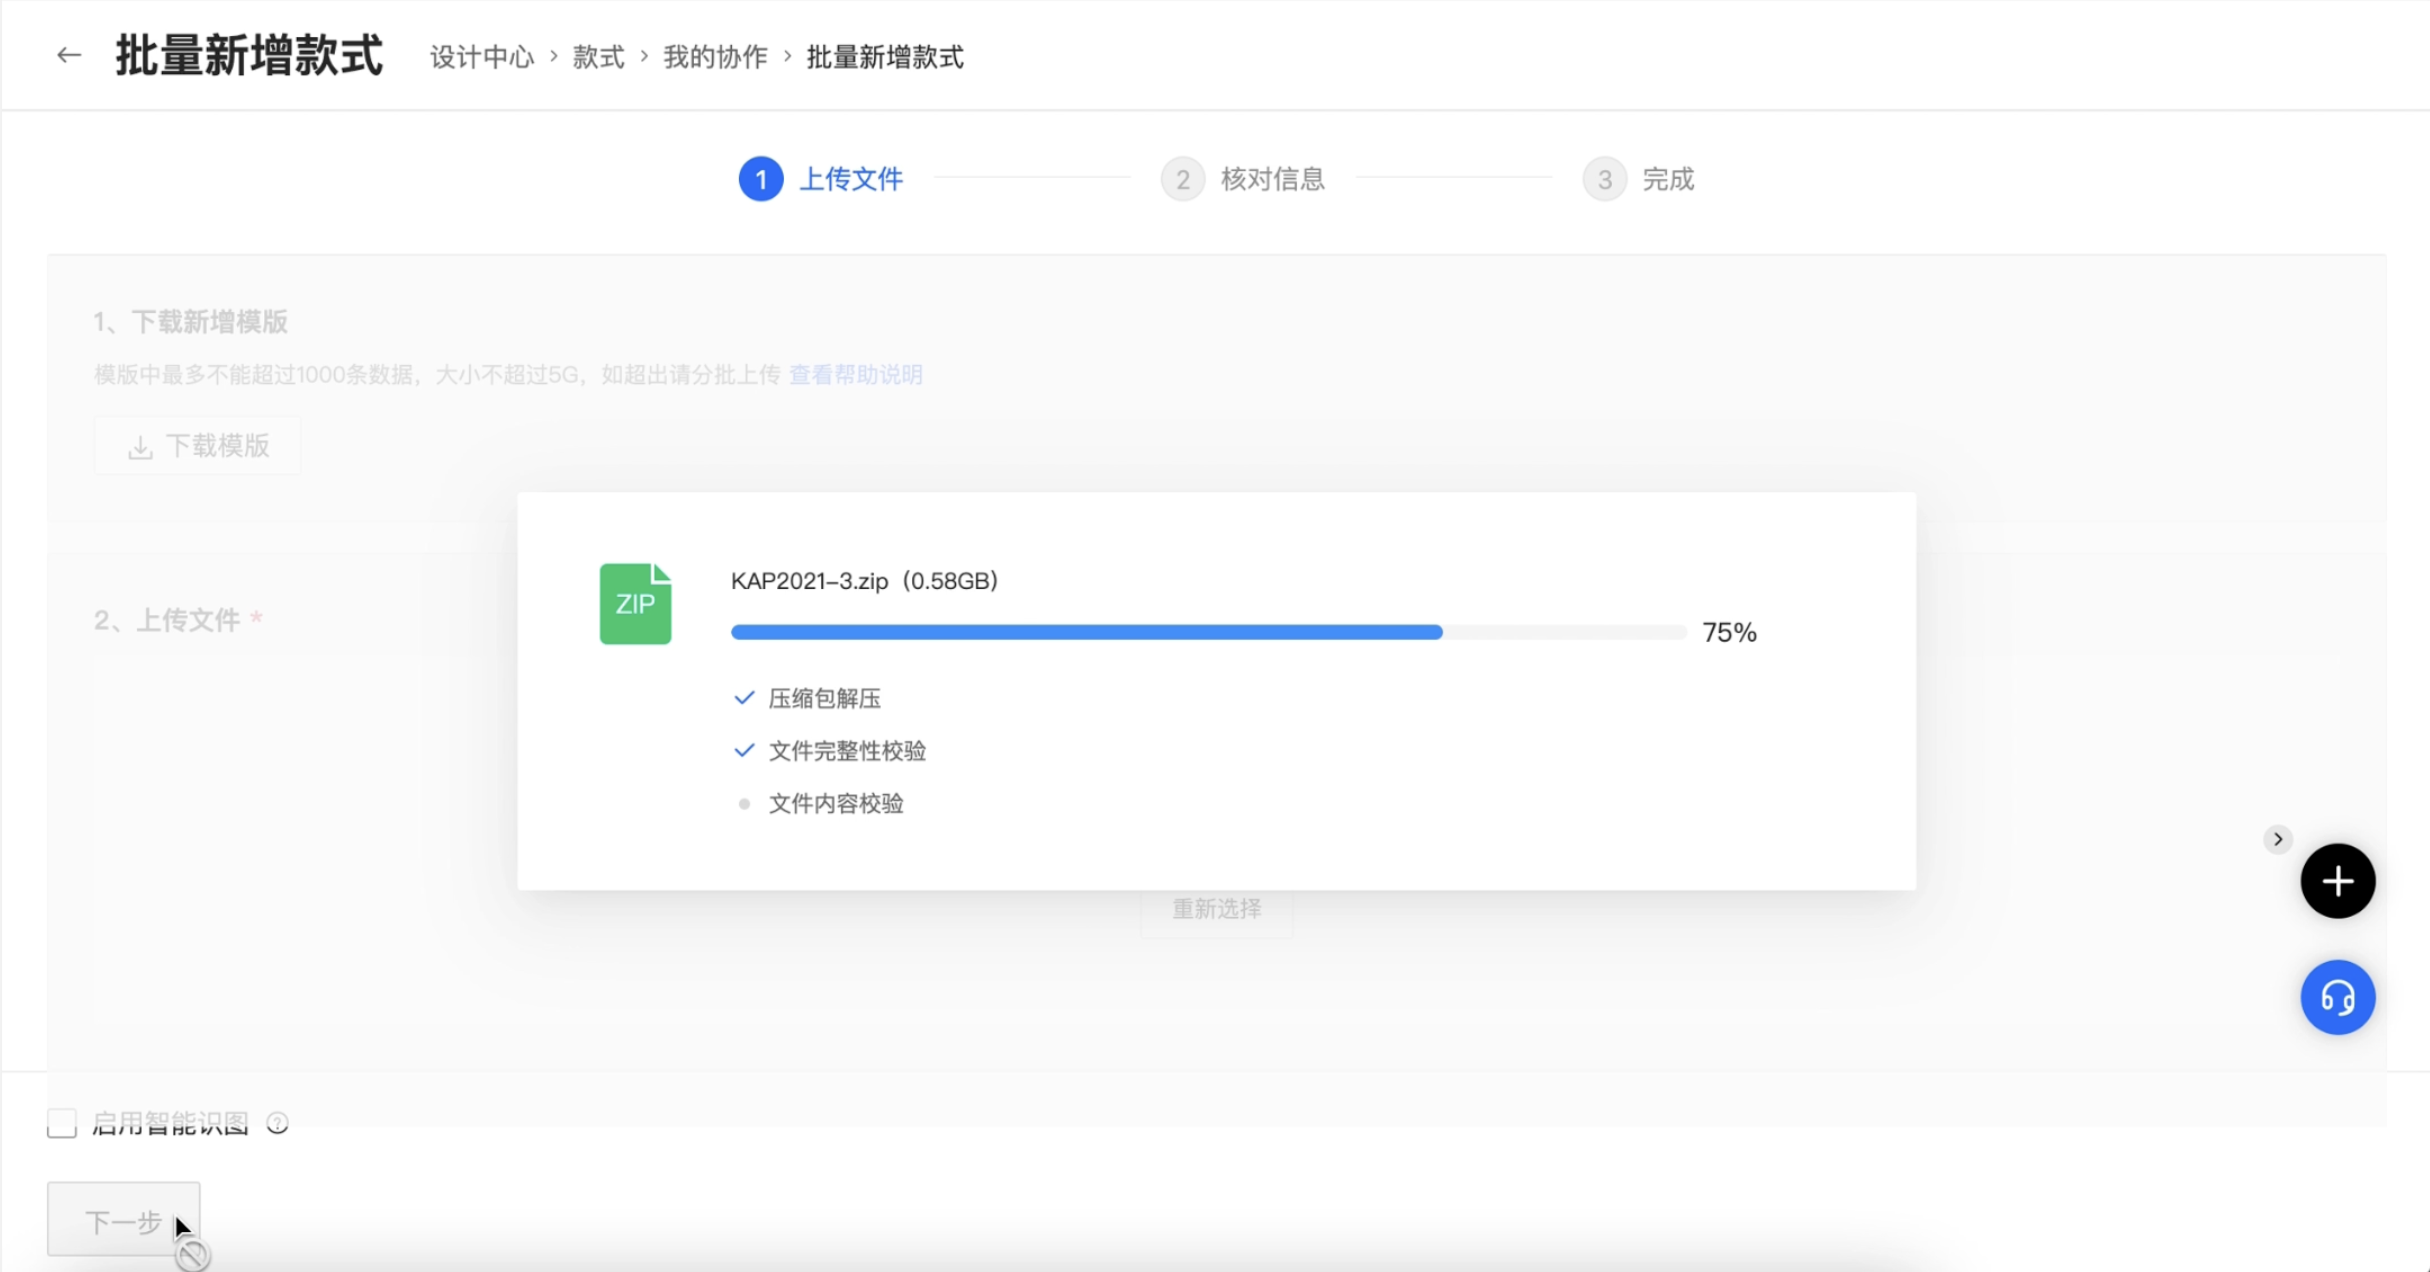Click the info icon next to 启用智能识图
The width and height of the screenshot is (2430, 1272).
pos(278,1124)
